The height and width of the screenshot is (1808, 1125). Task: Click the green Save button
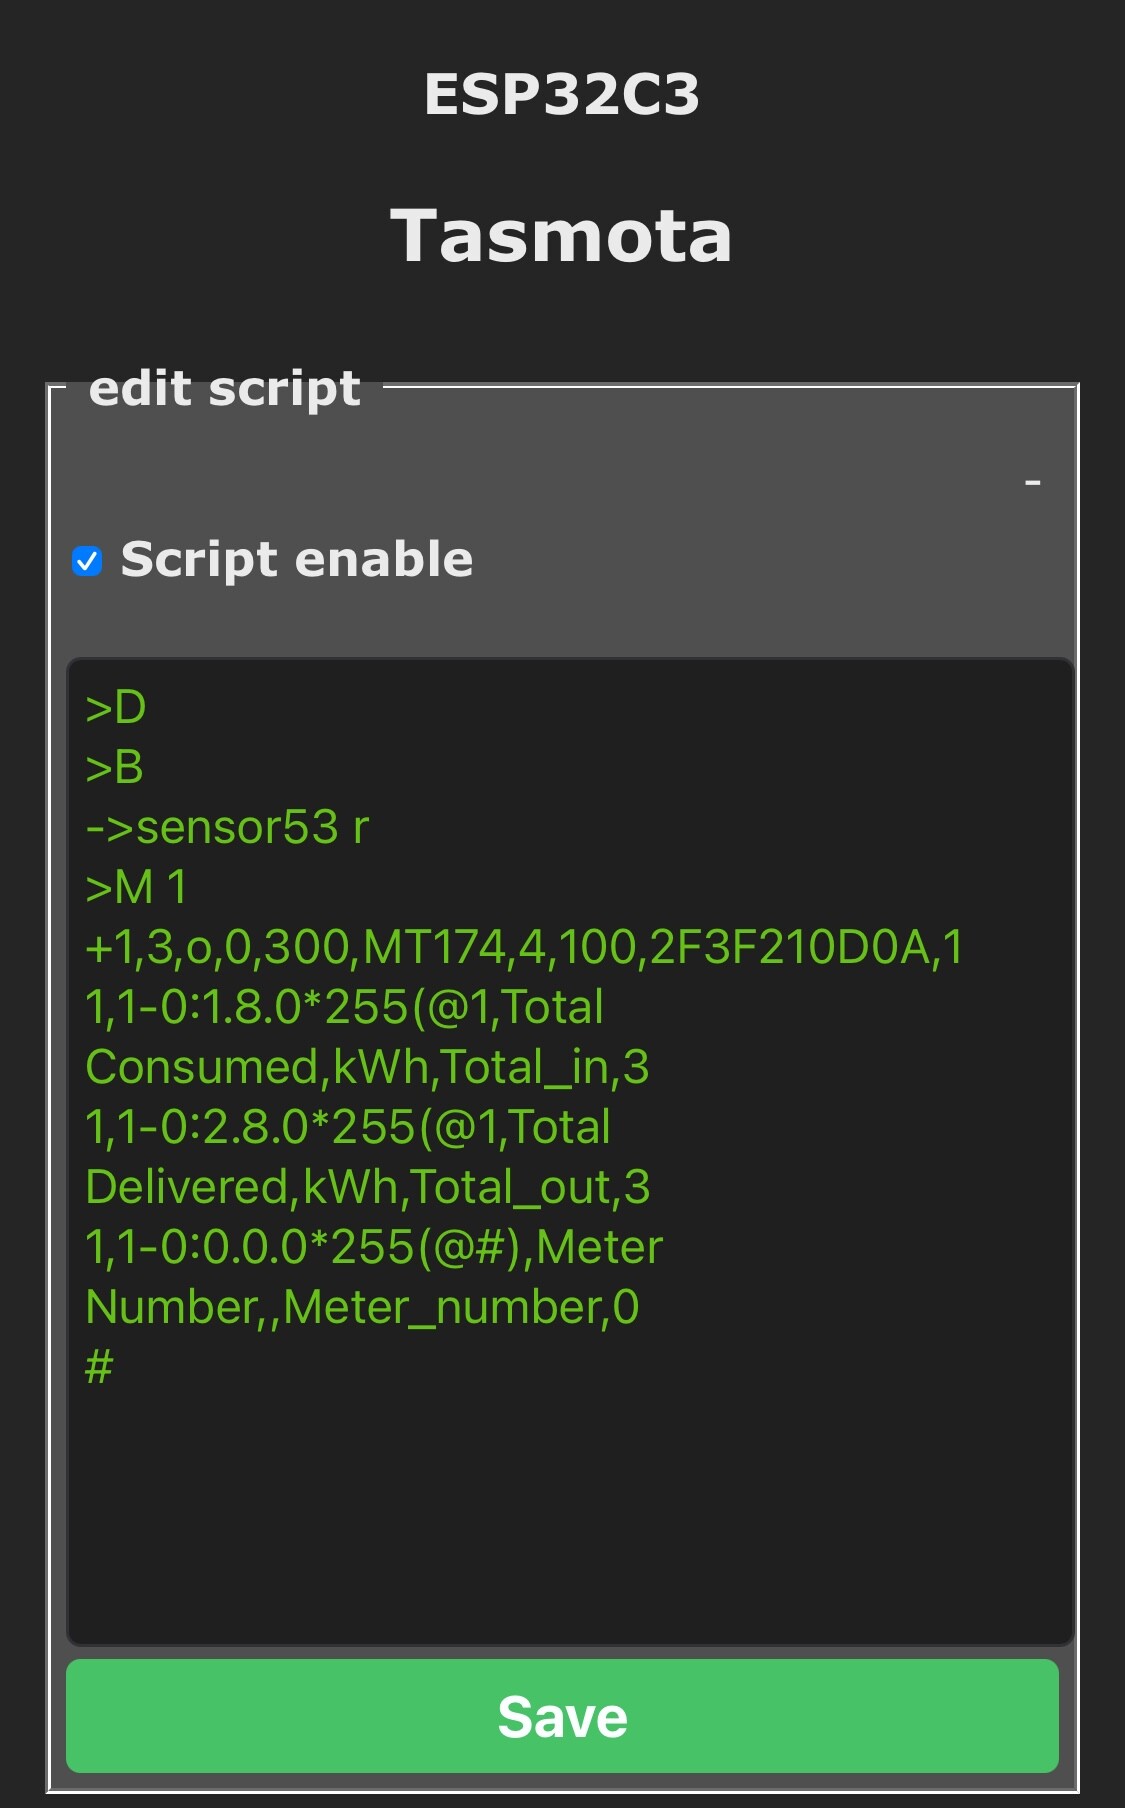tap(562, 1716)
